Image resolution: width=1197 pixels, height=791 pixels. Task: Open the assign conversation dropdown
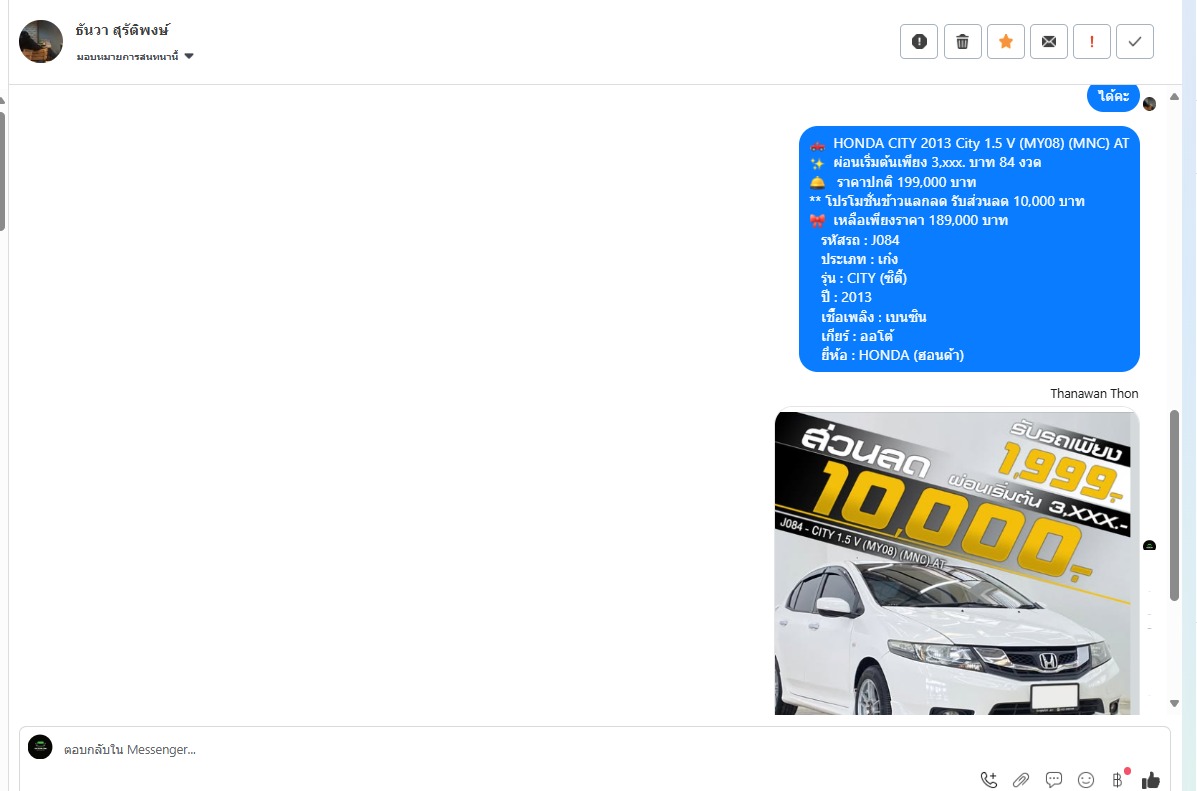point(135,56)
